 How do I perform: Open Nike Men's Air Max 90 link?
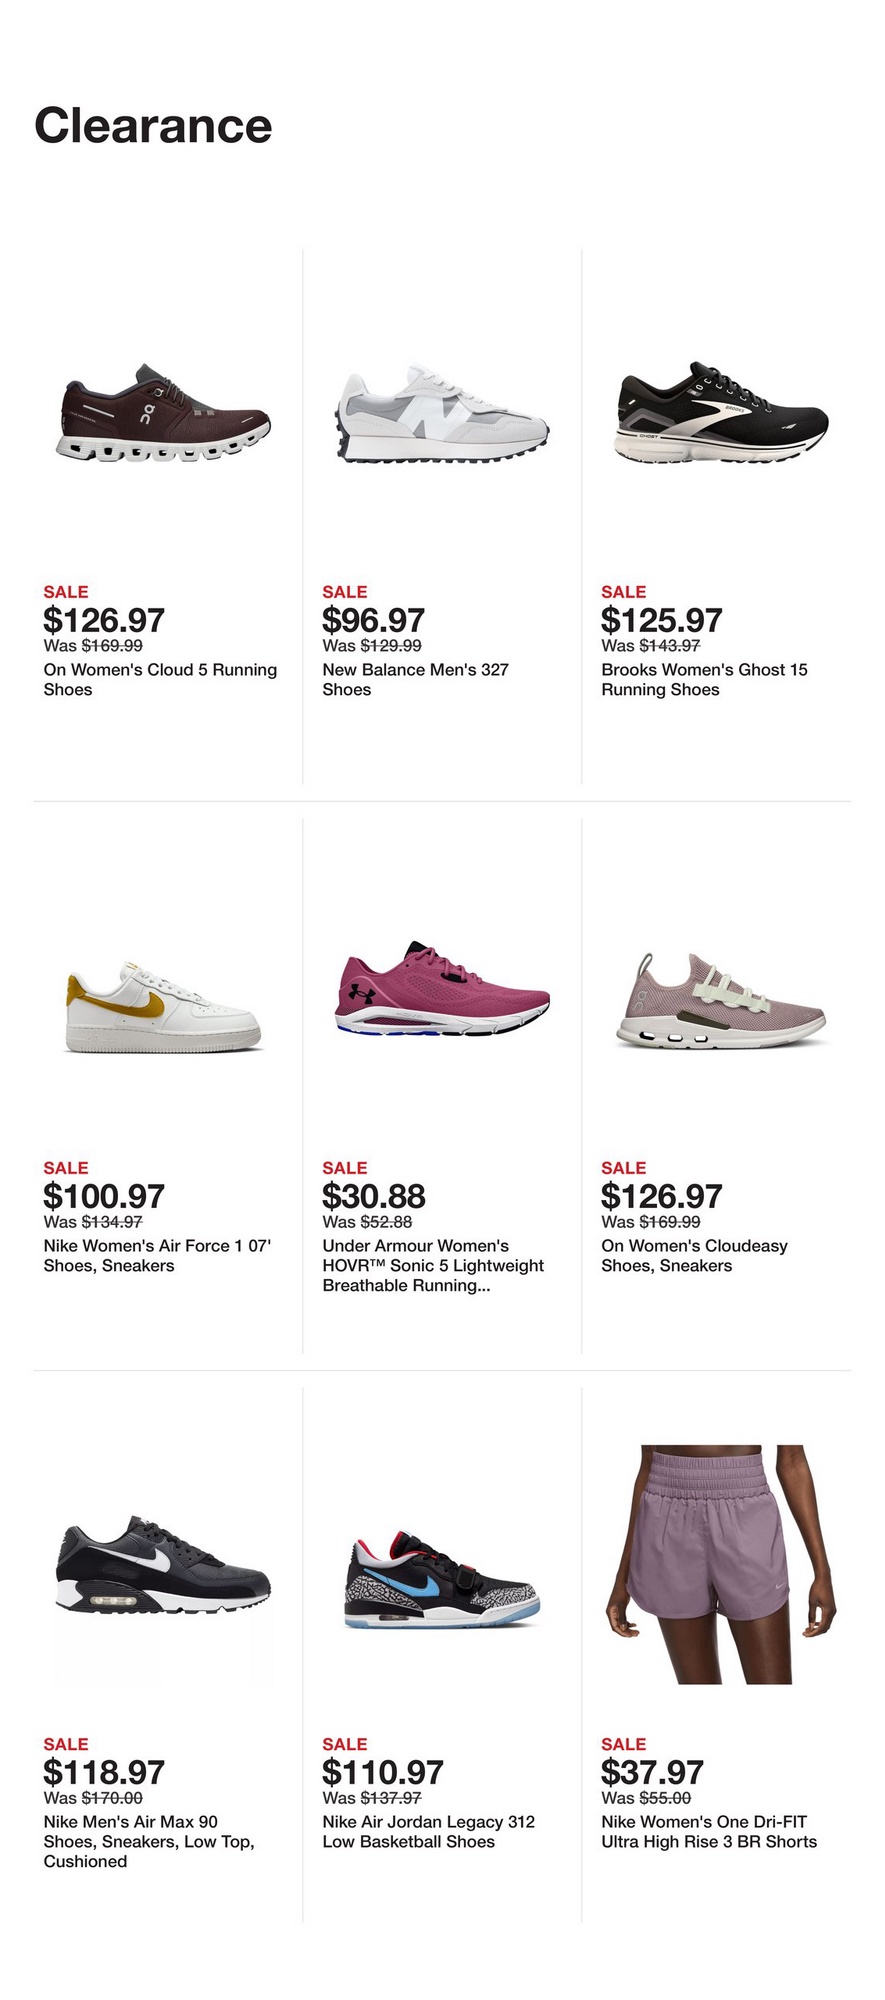pyautogui.click(x=148, y=1842)
